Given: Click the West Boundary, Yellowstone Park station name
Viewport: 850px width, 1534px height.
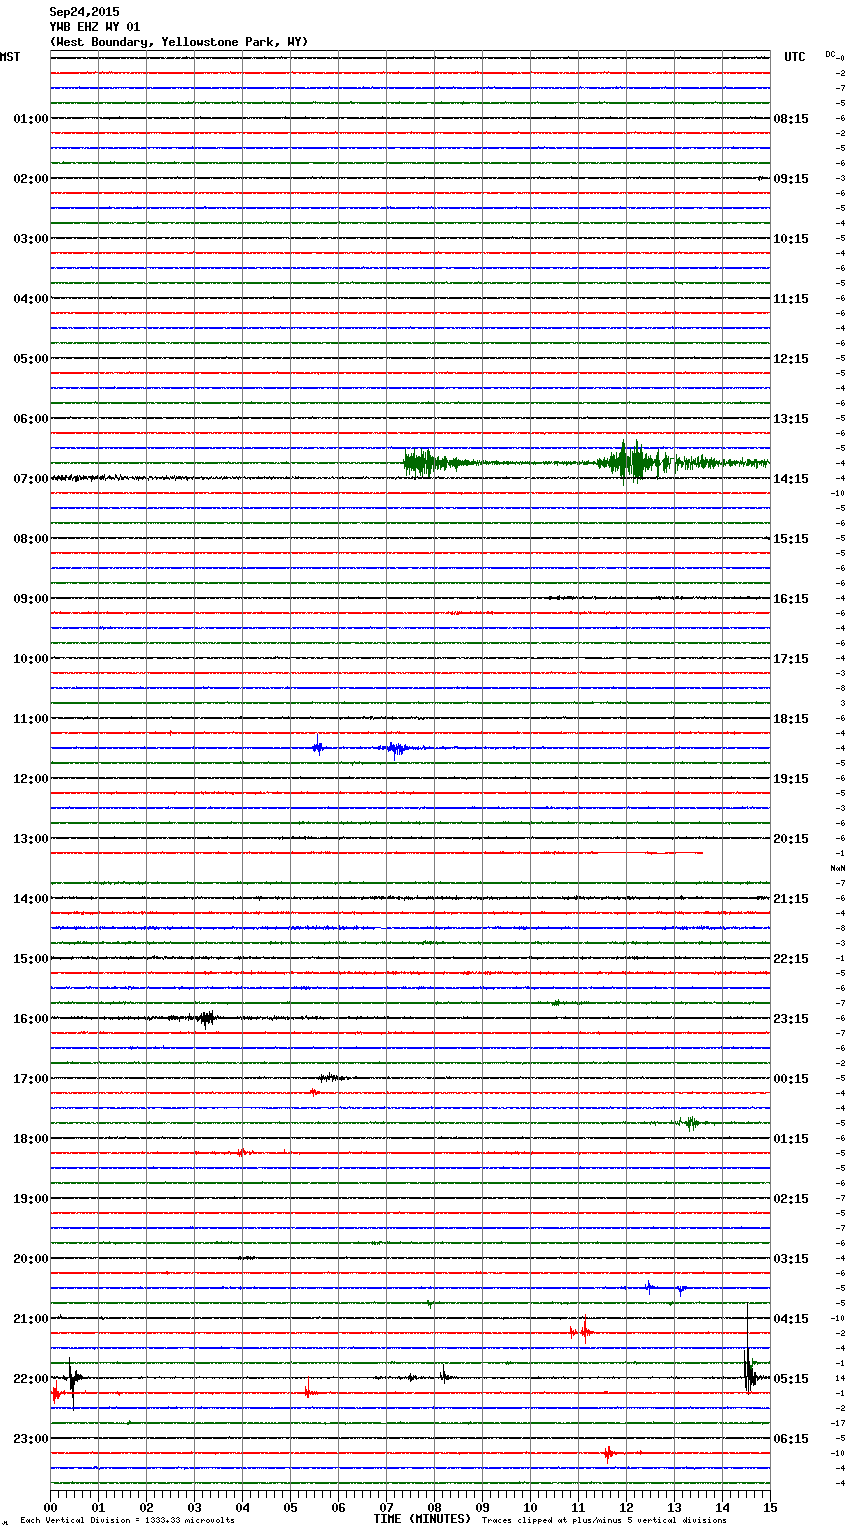Looking at the screenshot, I should point(179,42).
